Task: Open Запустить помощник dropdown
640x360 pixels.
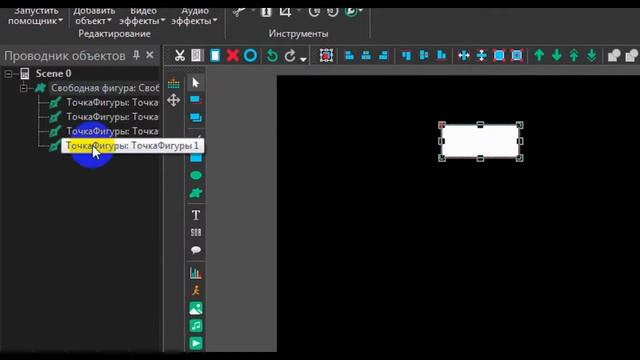Action: pyautogui.click(x=36, y=16)
